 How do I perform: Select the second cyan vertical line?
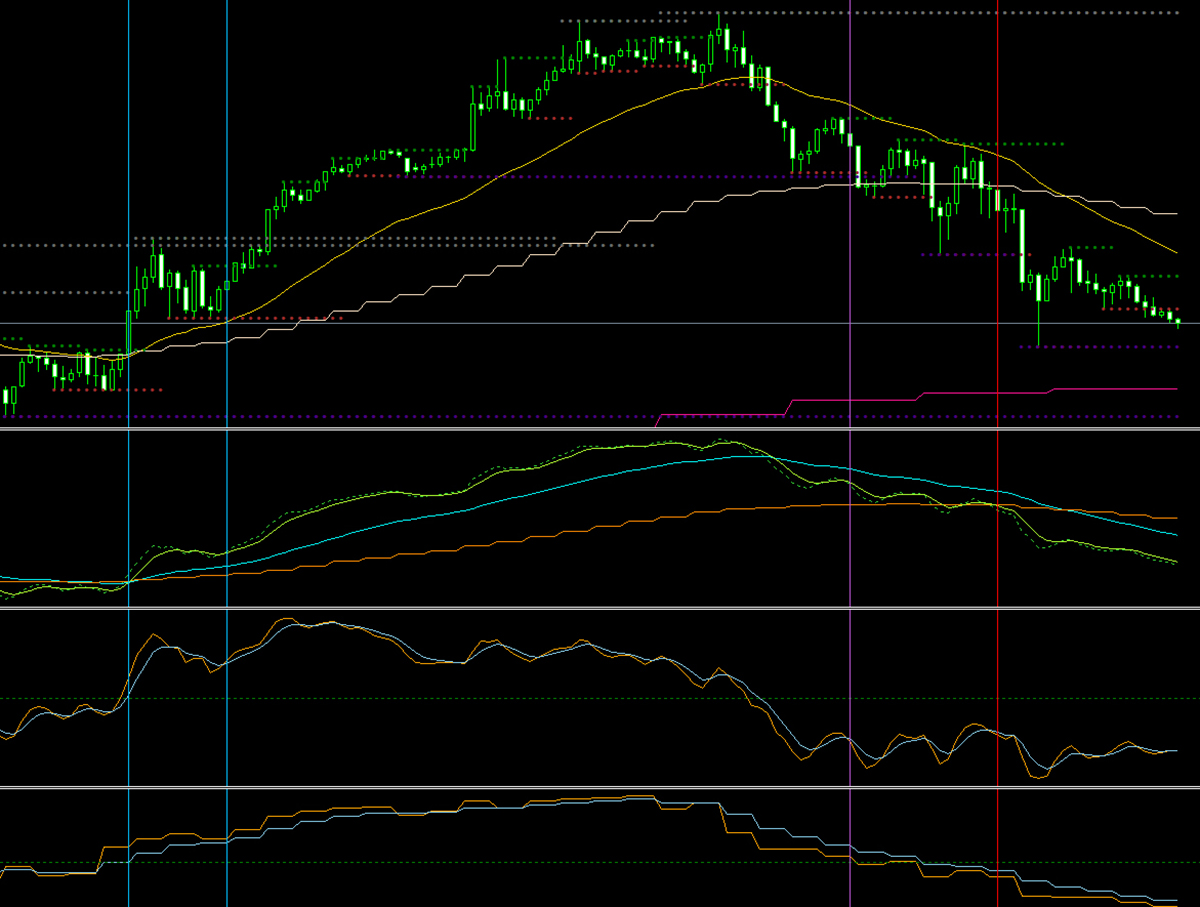(x=227, y=453)
